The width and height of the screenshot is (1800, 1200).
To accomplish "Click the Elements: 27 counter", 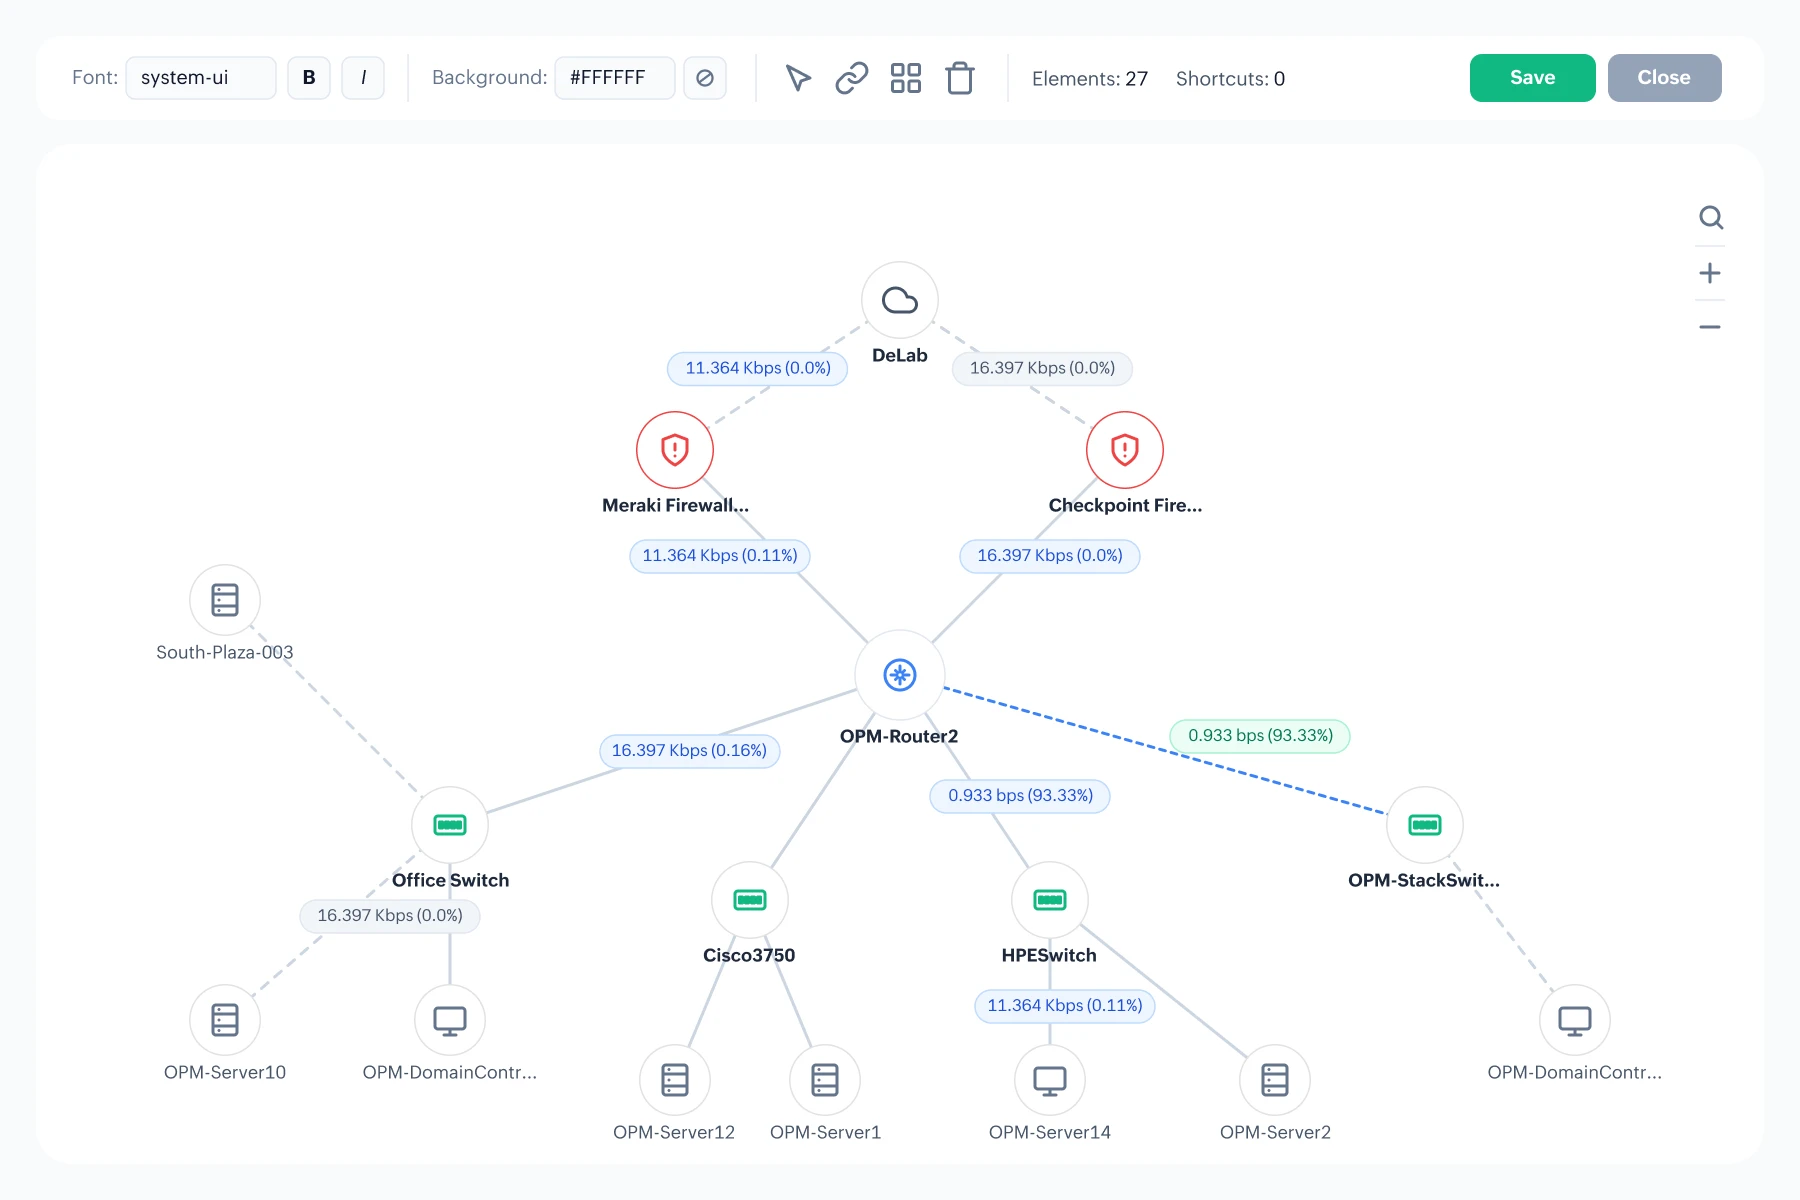I will (1090, 79).
